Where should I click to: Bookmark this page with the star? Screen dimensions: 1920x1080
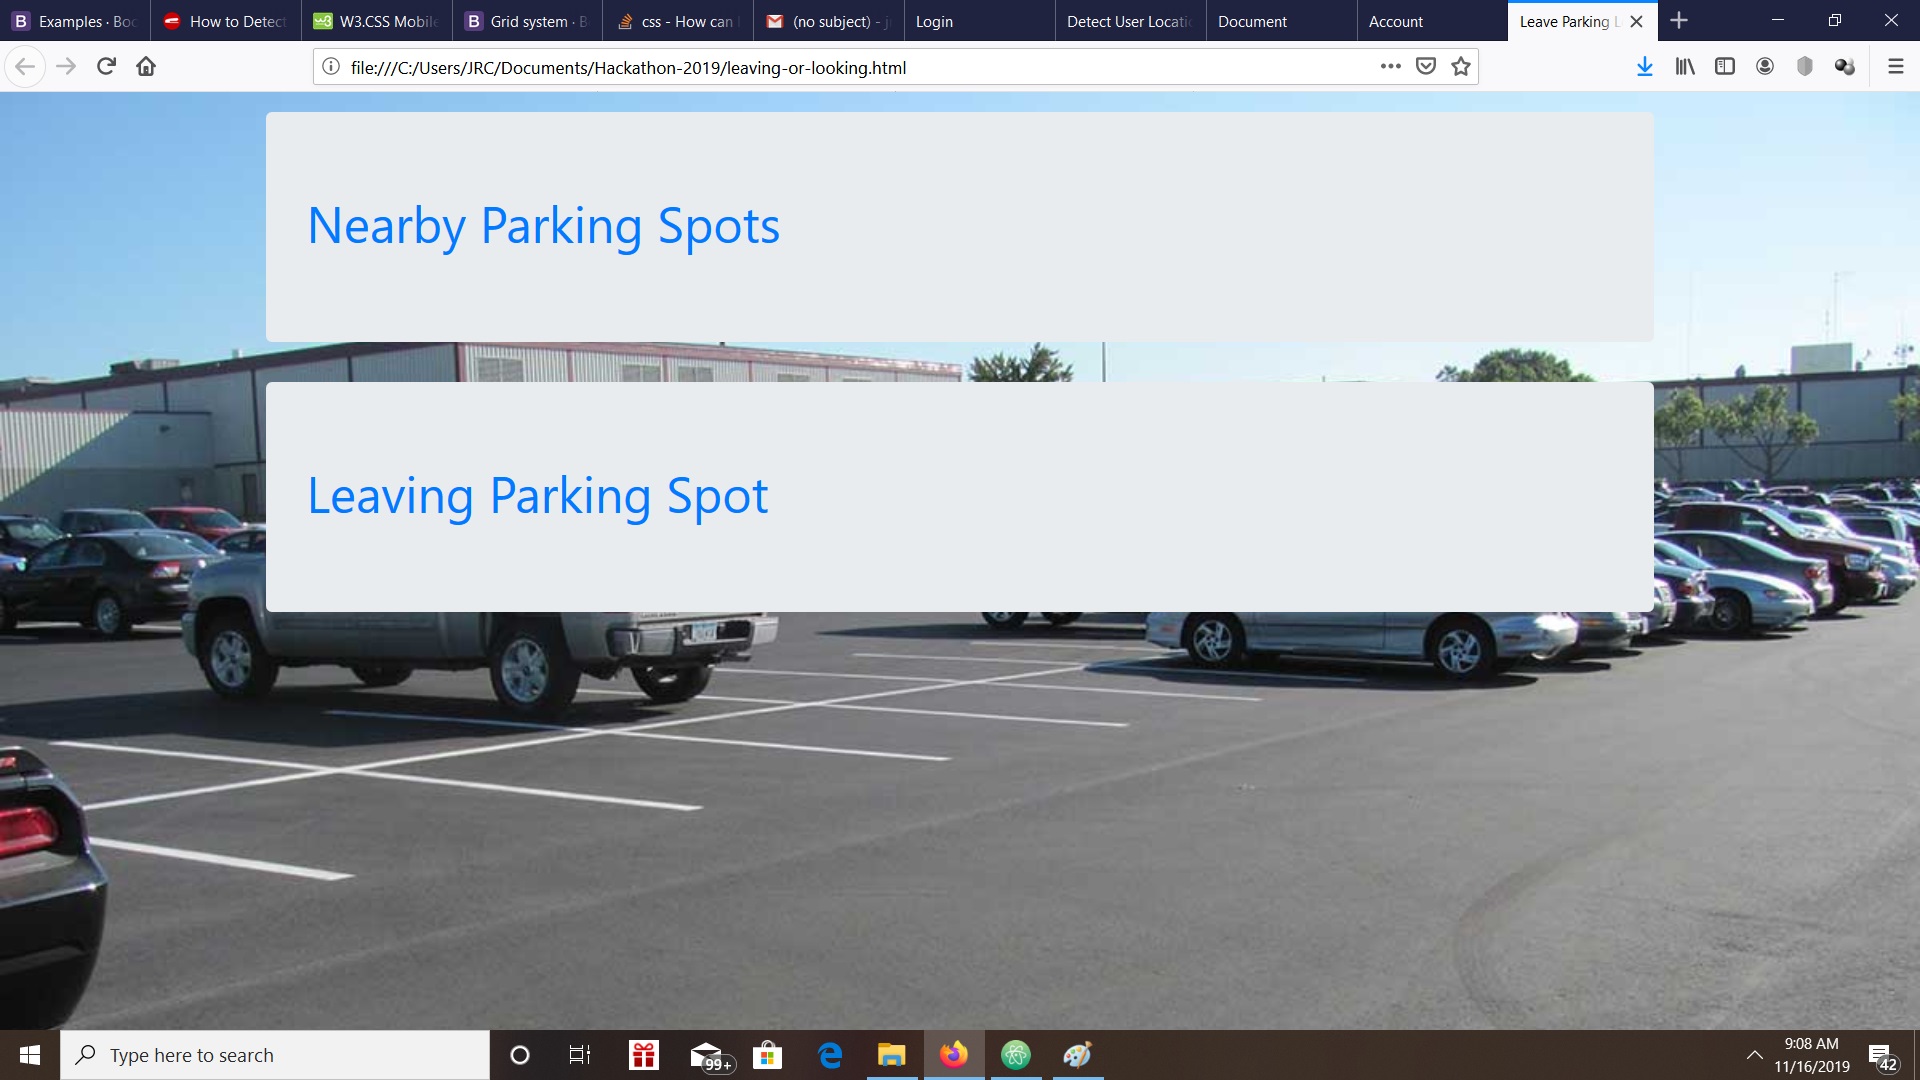(x=1461, y=67)
